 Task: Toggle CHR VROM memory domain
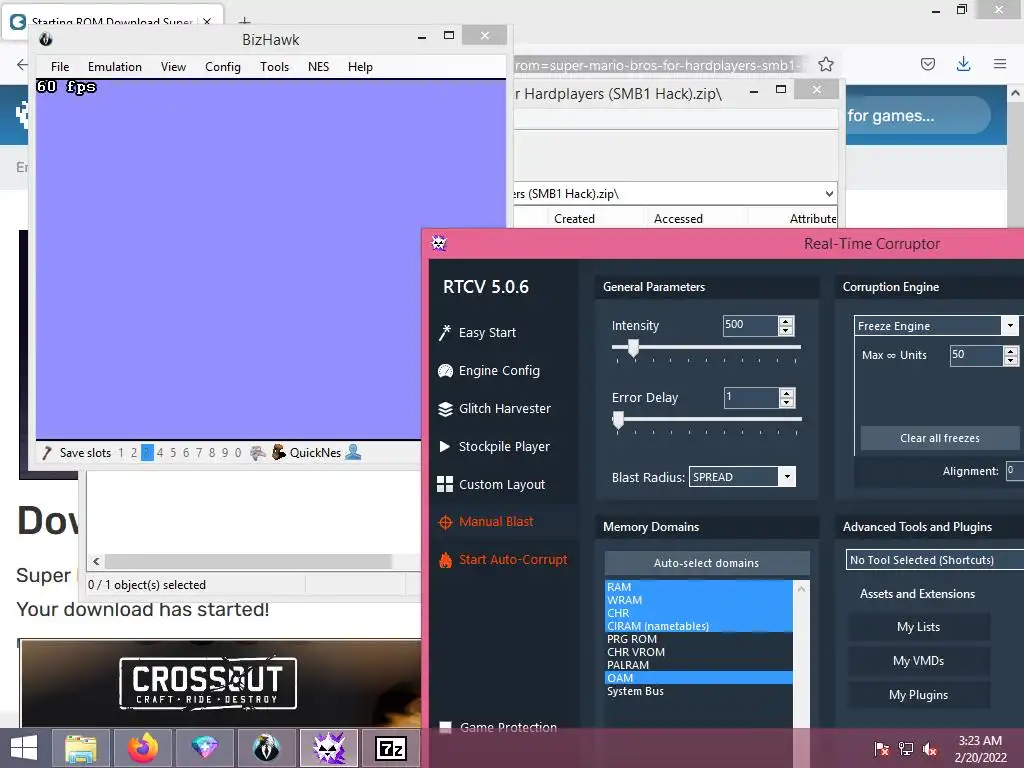(x=699, y=652)
